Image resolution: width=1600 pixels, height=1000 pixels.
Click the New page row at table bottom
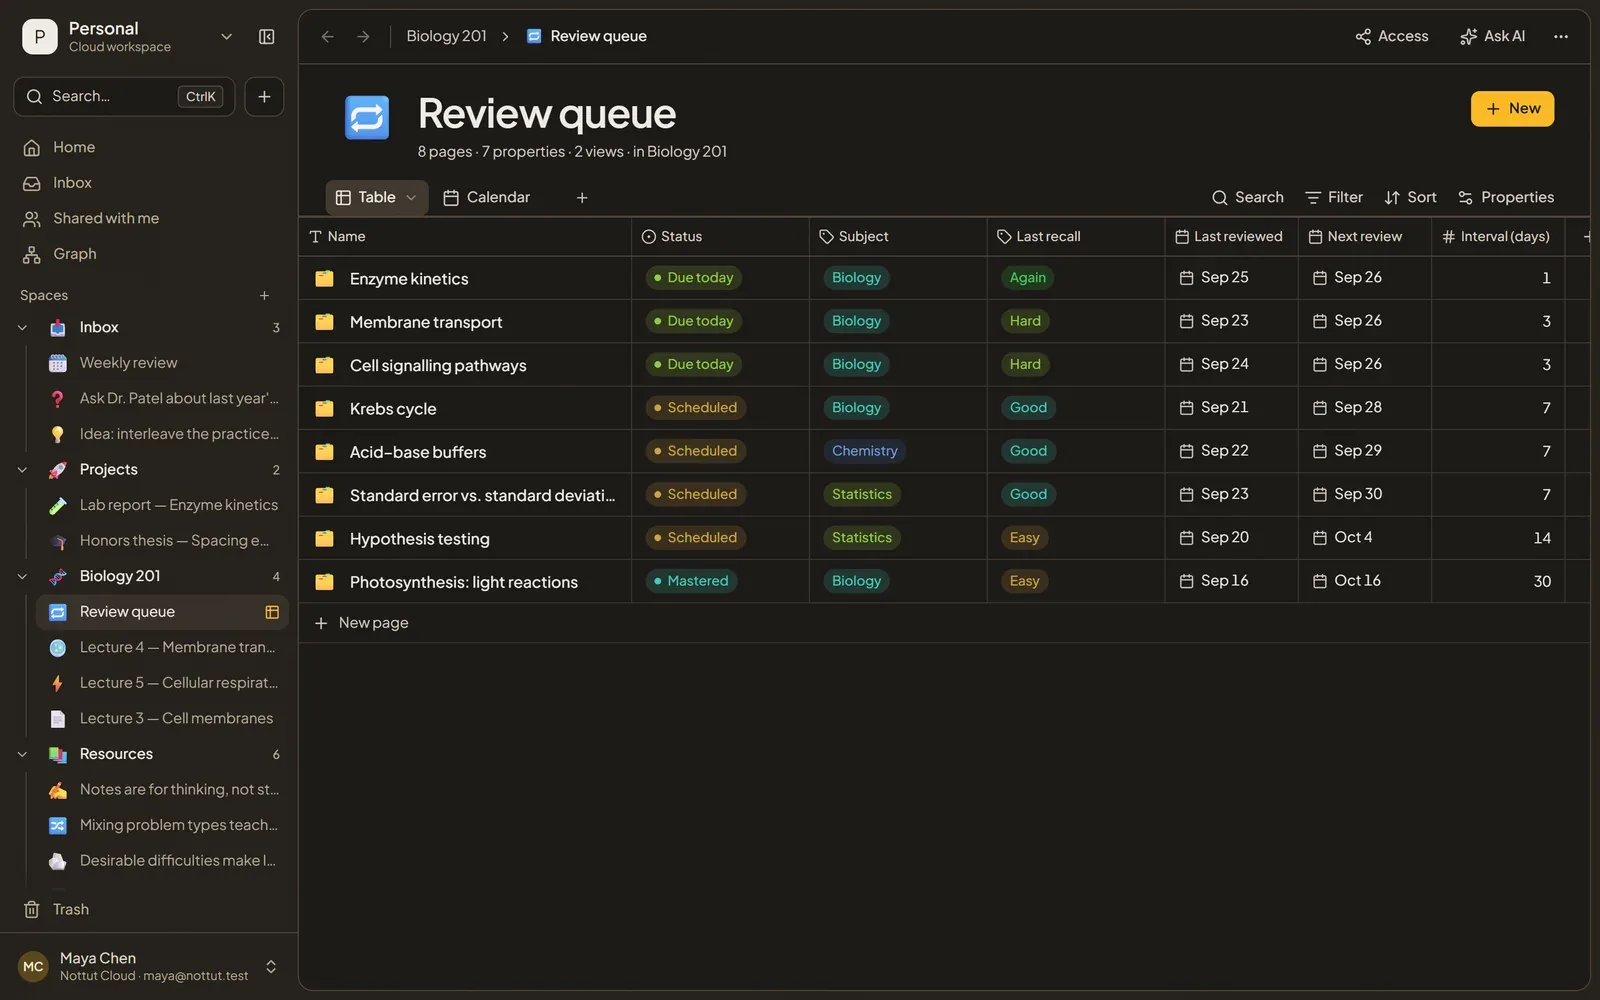coord(944,623)
